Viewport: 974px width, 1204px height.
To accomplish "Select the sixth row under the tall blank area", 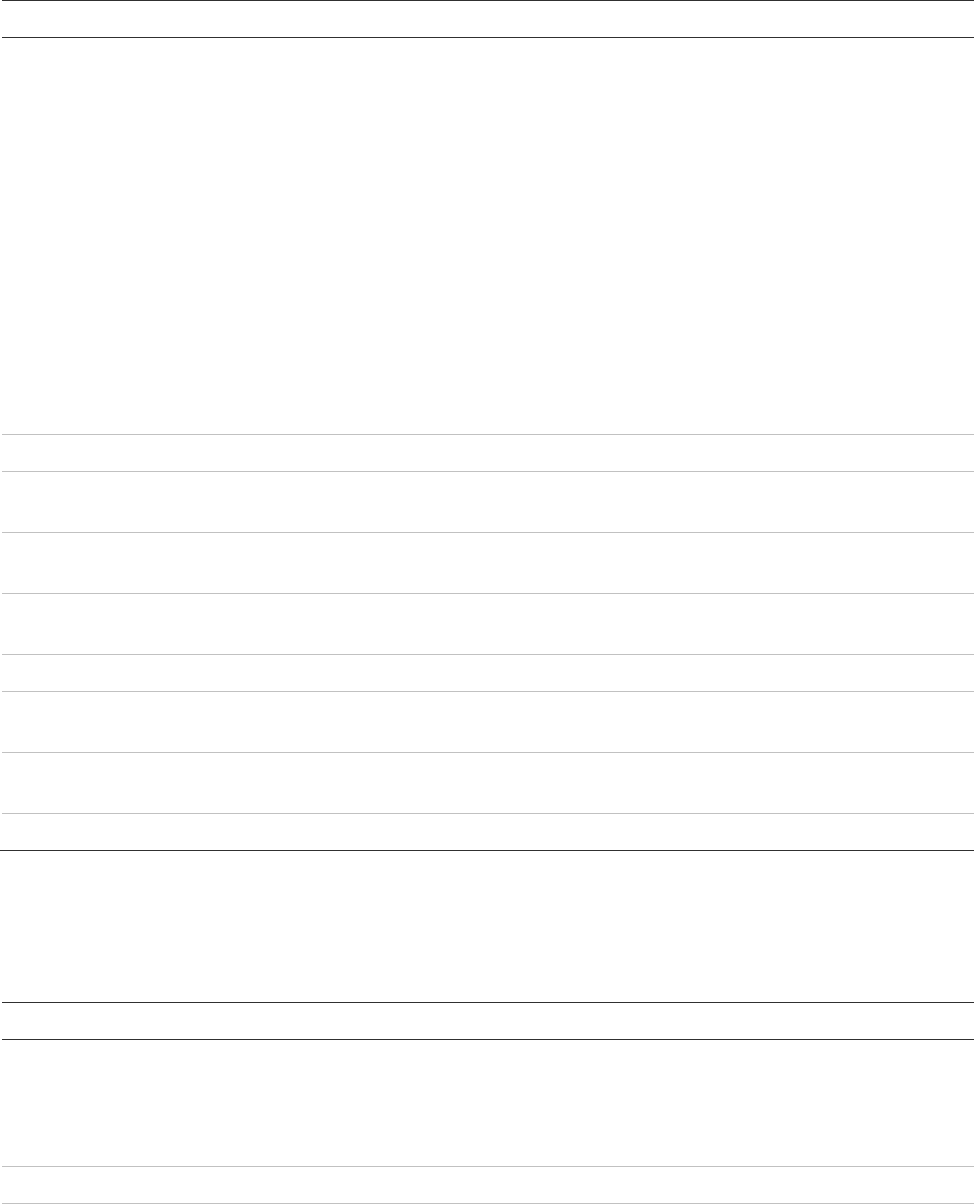I will pos(487,722).
